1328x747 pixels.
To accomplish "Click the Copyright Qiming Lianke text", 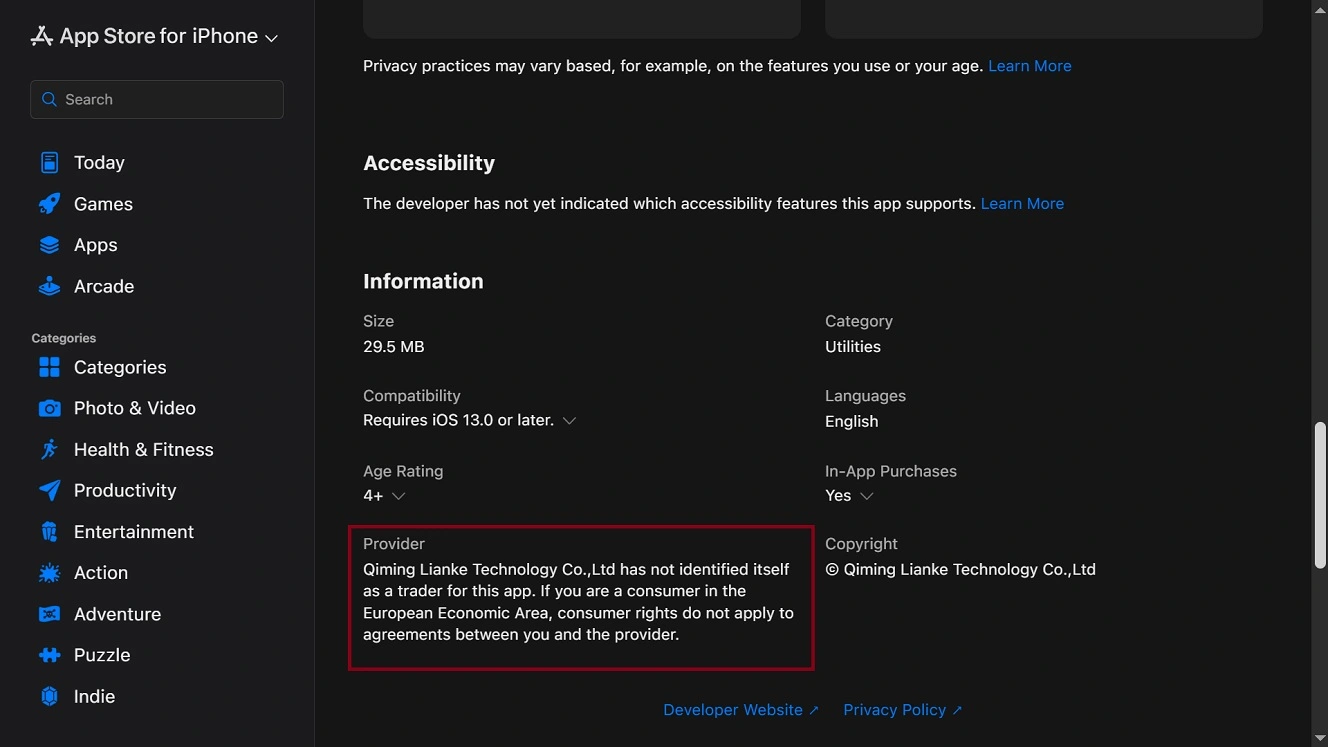I will click(960, 570).
